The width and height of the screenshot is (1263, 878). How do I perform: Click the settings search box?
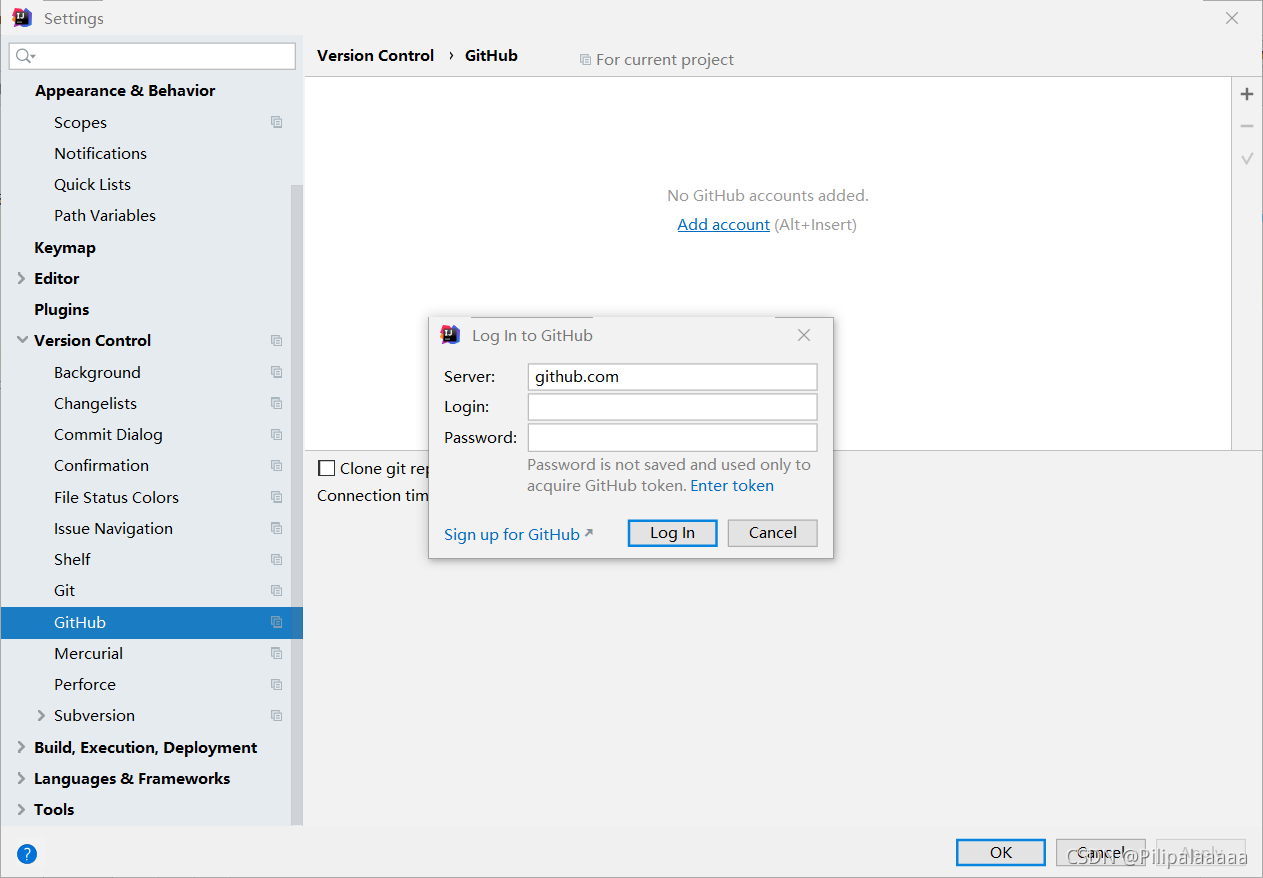tap(152, 56)
